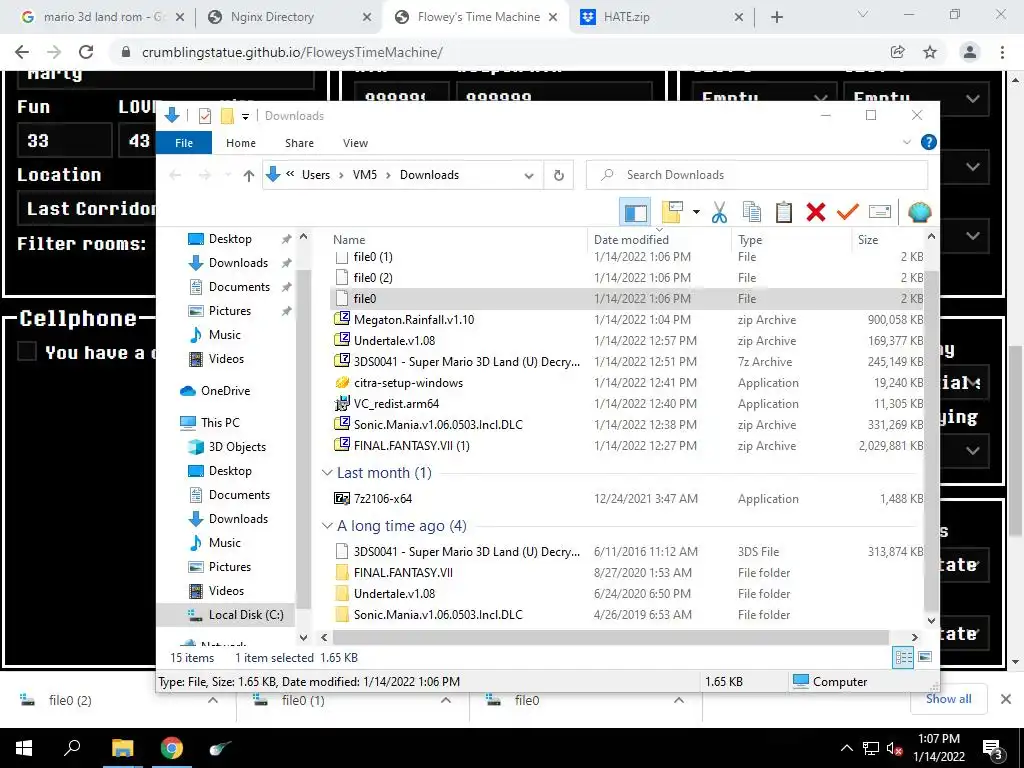
Task: Toggle the 'You have a' Cellphone checkbox
Action: (27, 351)
